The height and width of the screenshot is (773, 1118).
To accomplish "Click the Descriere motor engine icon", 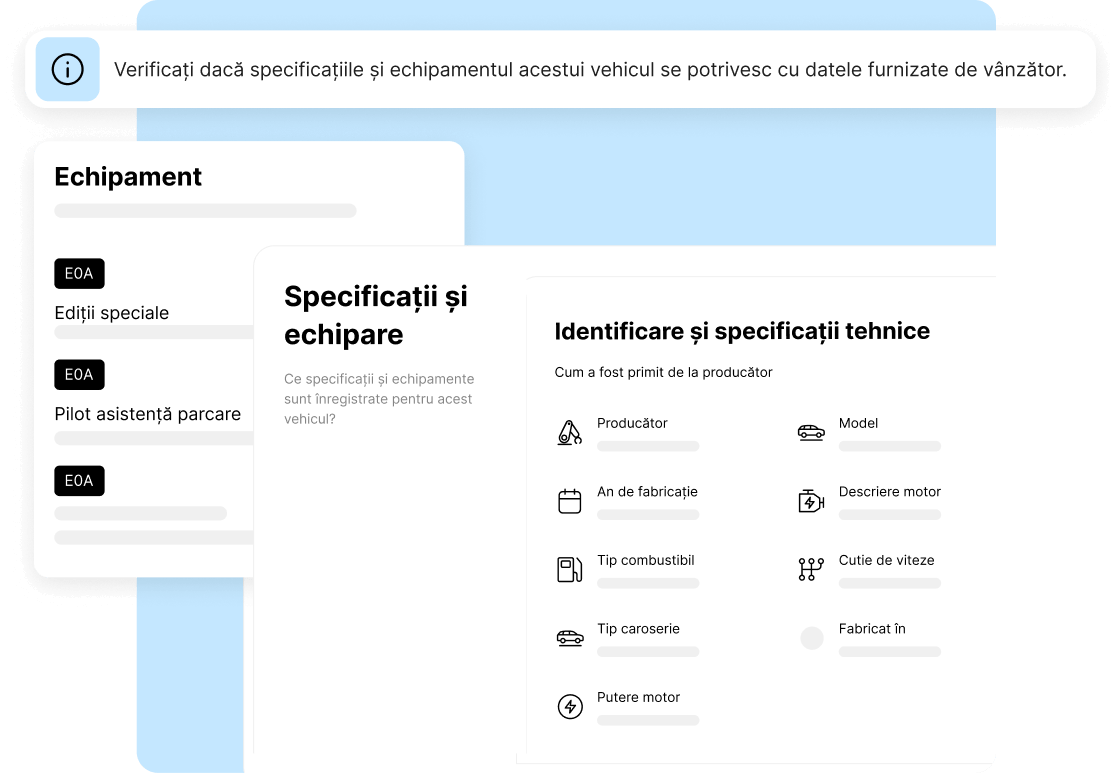I will (811, 501).
